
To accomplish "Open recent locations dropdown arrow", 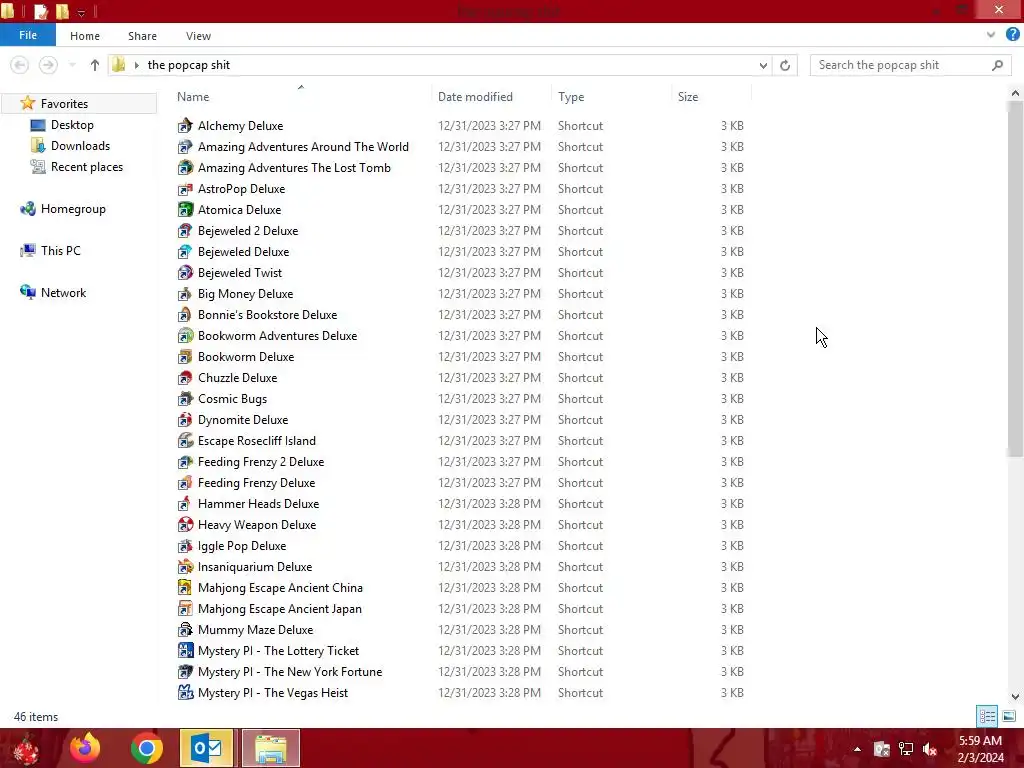I will tap(72, 65).
